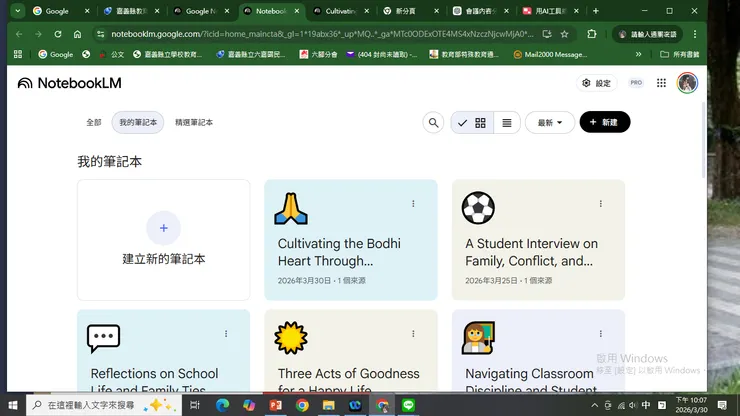Image resolution: width=740 pixels, height=416 pixels.
Task: Open more options on Reflections on School card
Action: 226,334
